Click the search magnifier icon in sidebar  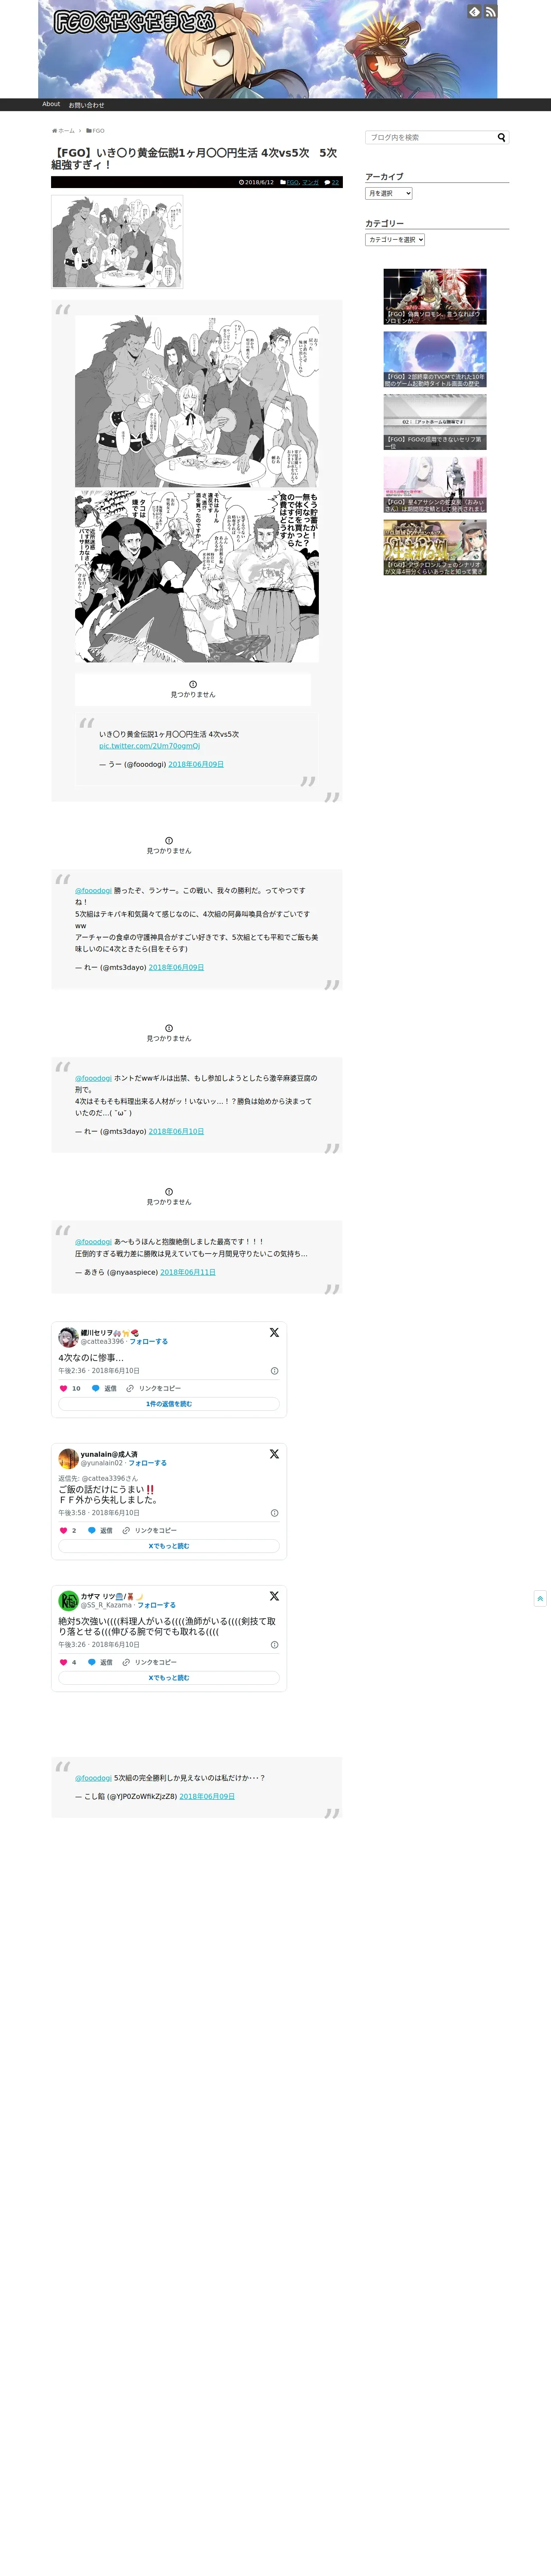tap(502, 138)
